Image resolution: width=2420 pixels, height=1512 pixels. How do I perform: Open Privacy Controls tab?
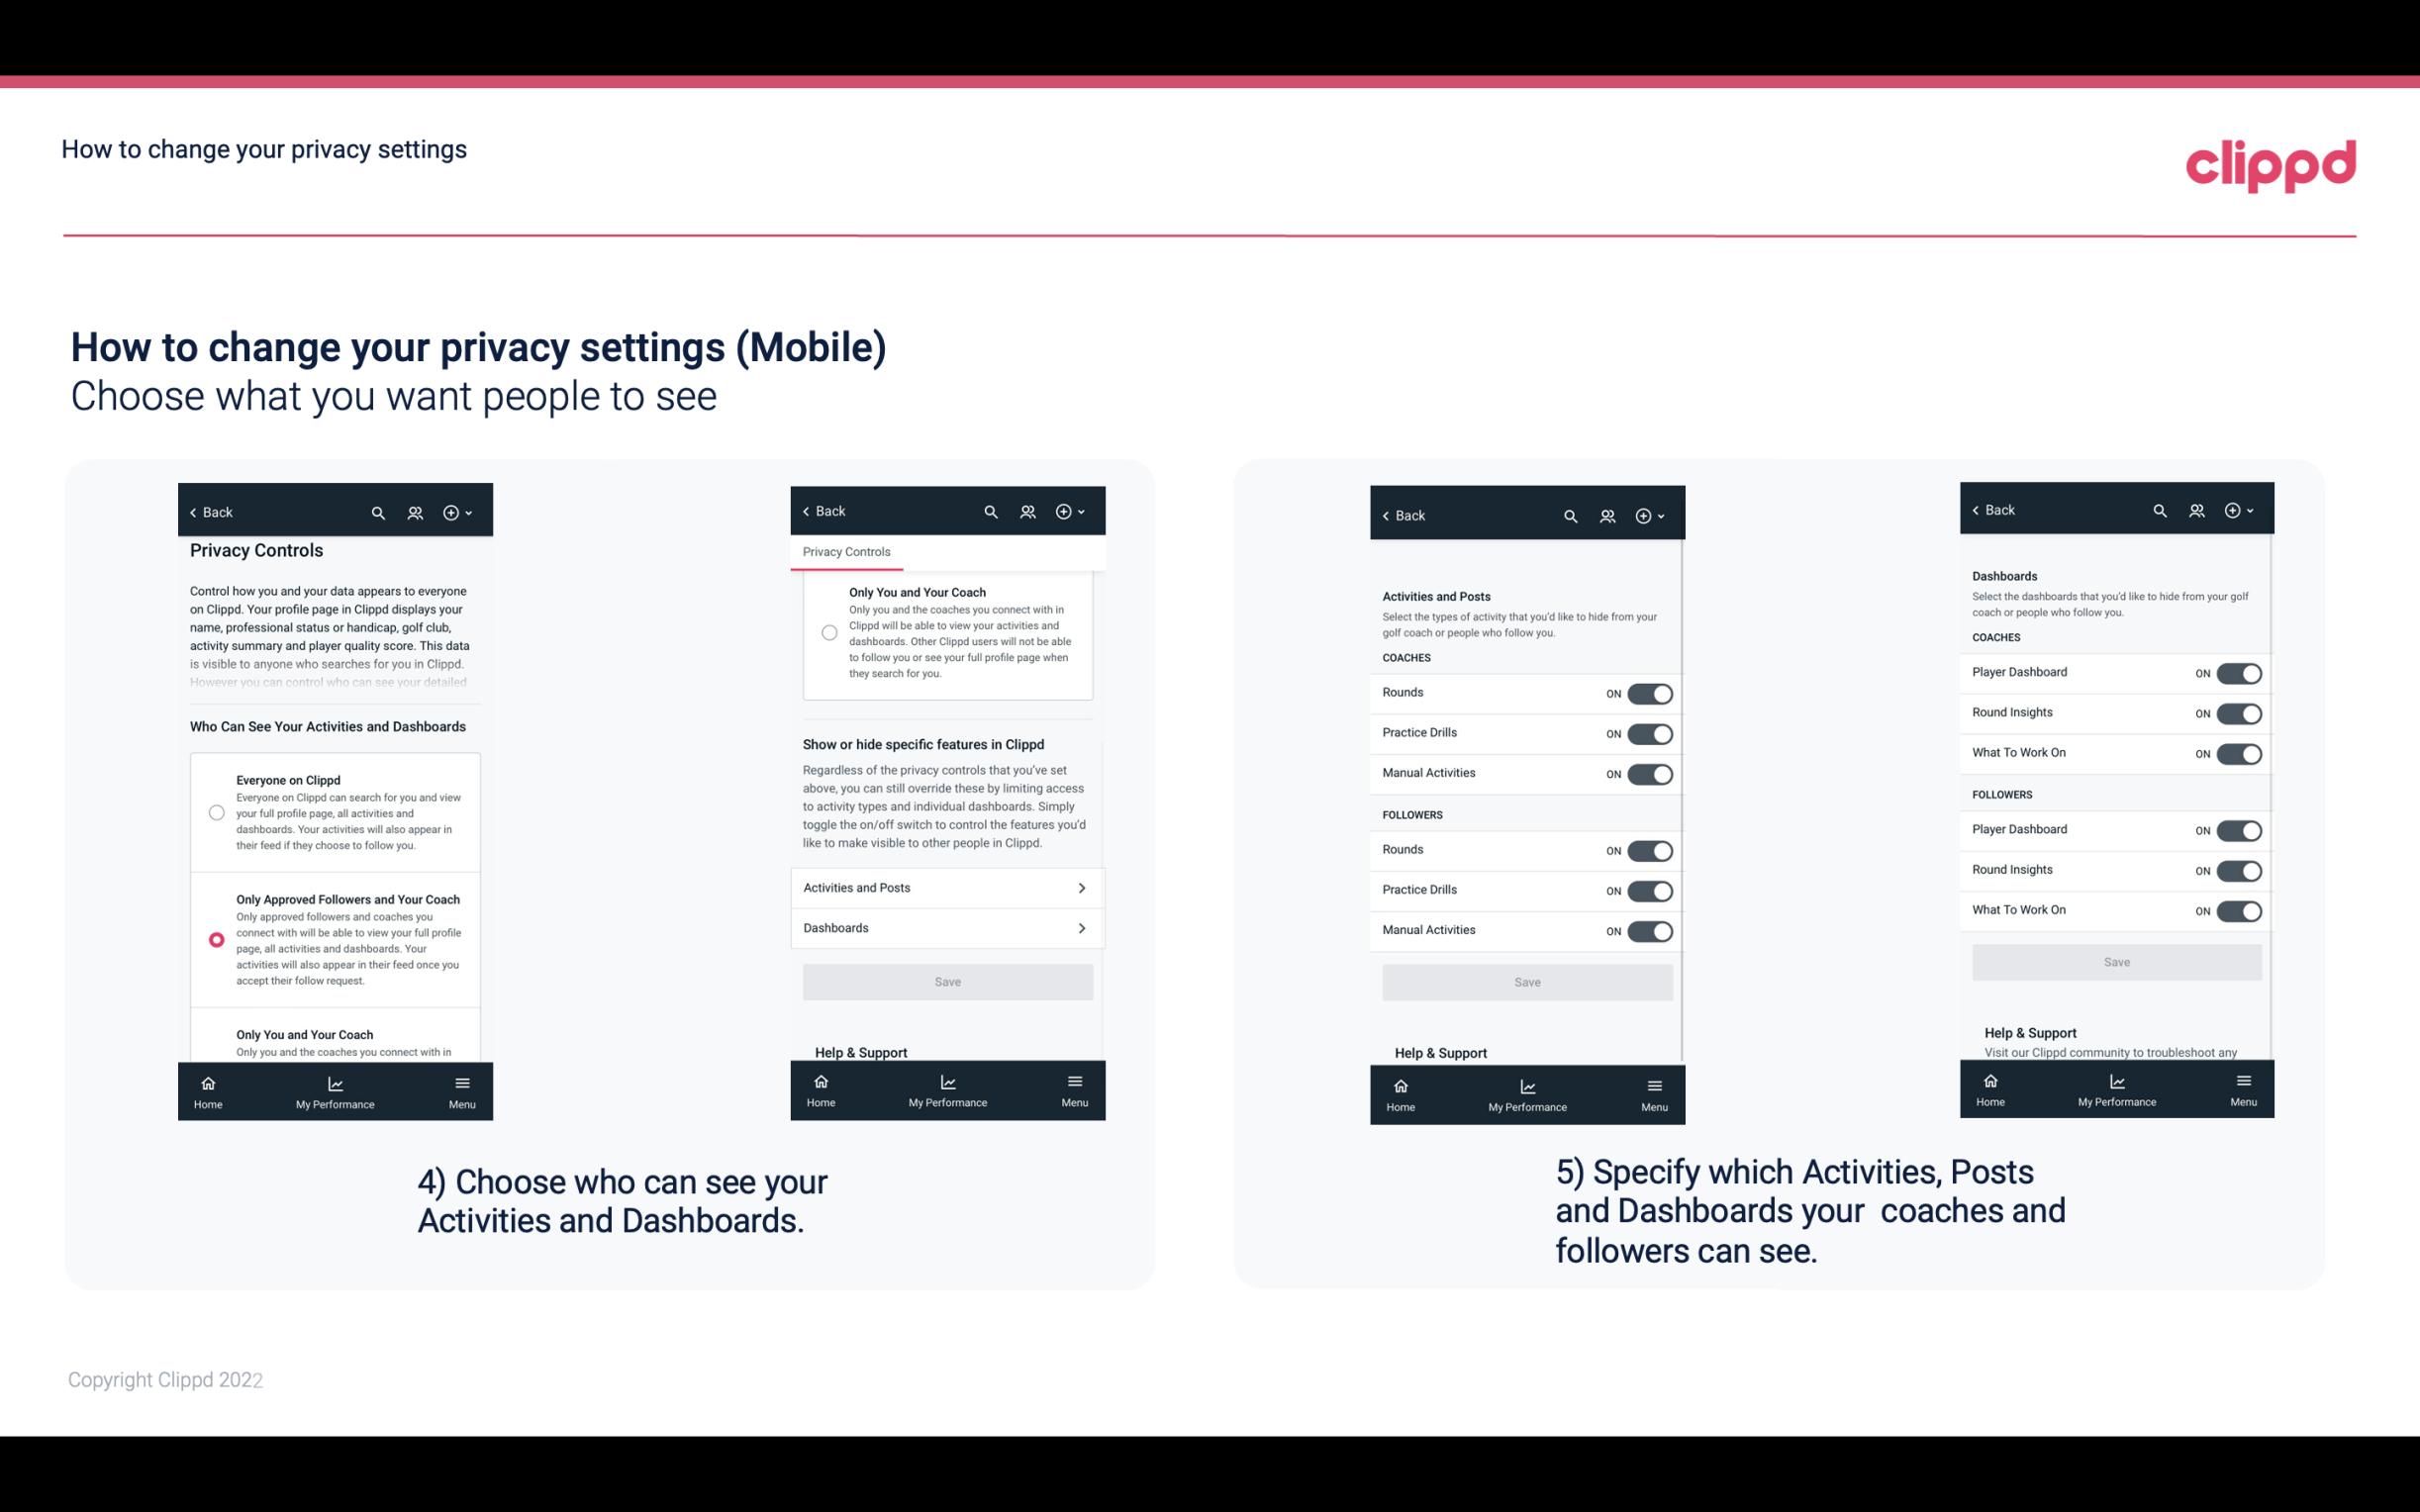coord(845,552)
